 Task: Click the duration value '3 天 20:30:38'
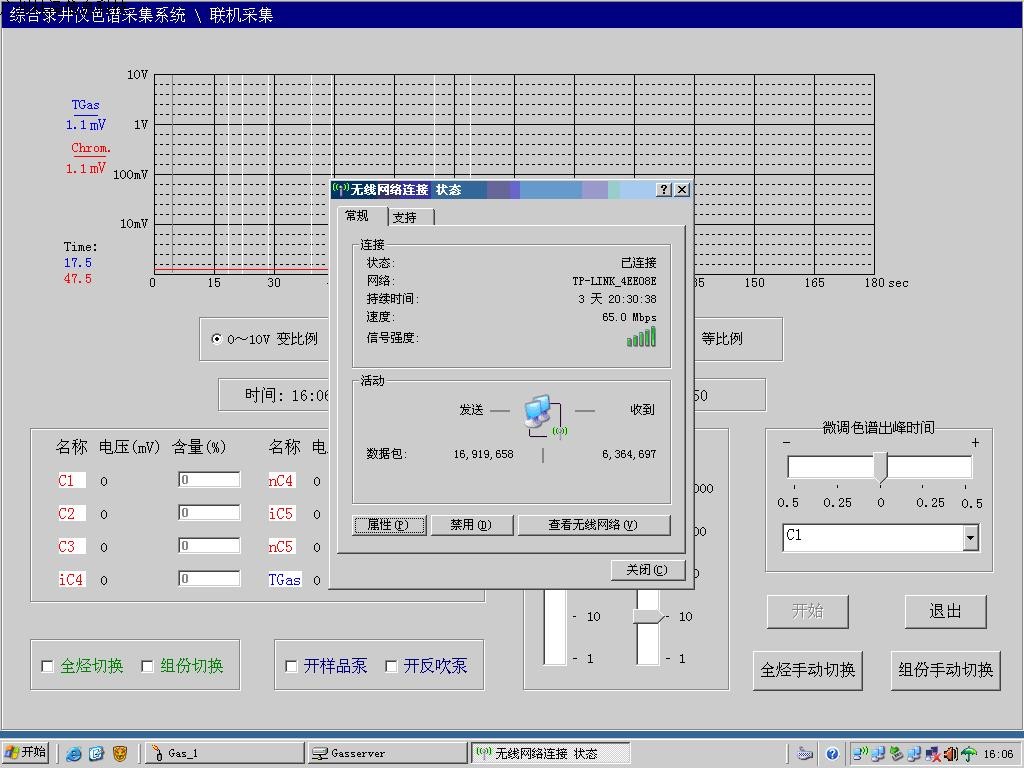pos(617,299)
